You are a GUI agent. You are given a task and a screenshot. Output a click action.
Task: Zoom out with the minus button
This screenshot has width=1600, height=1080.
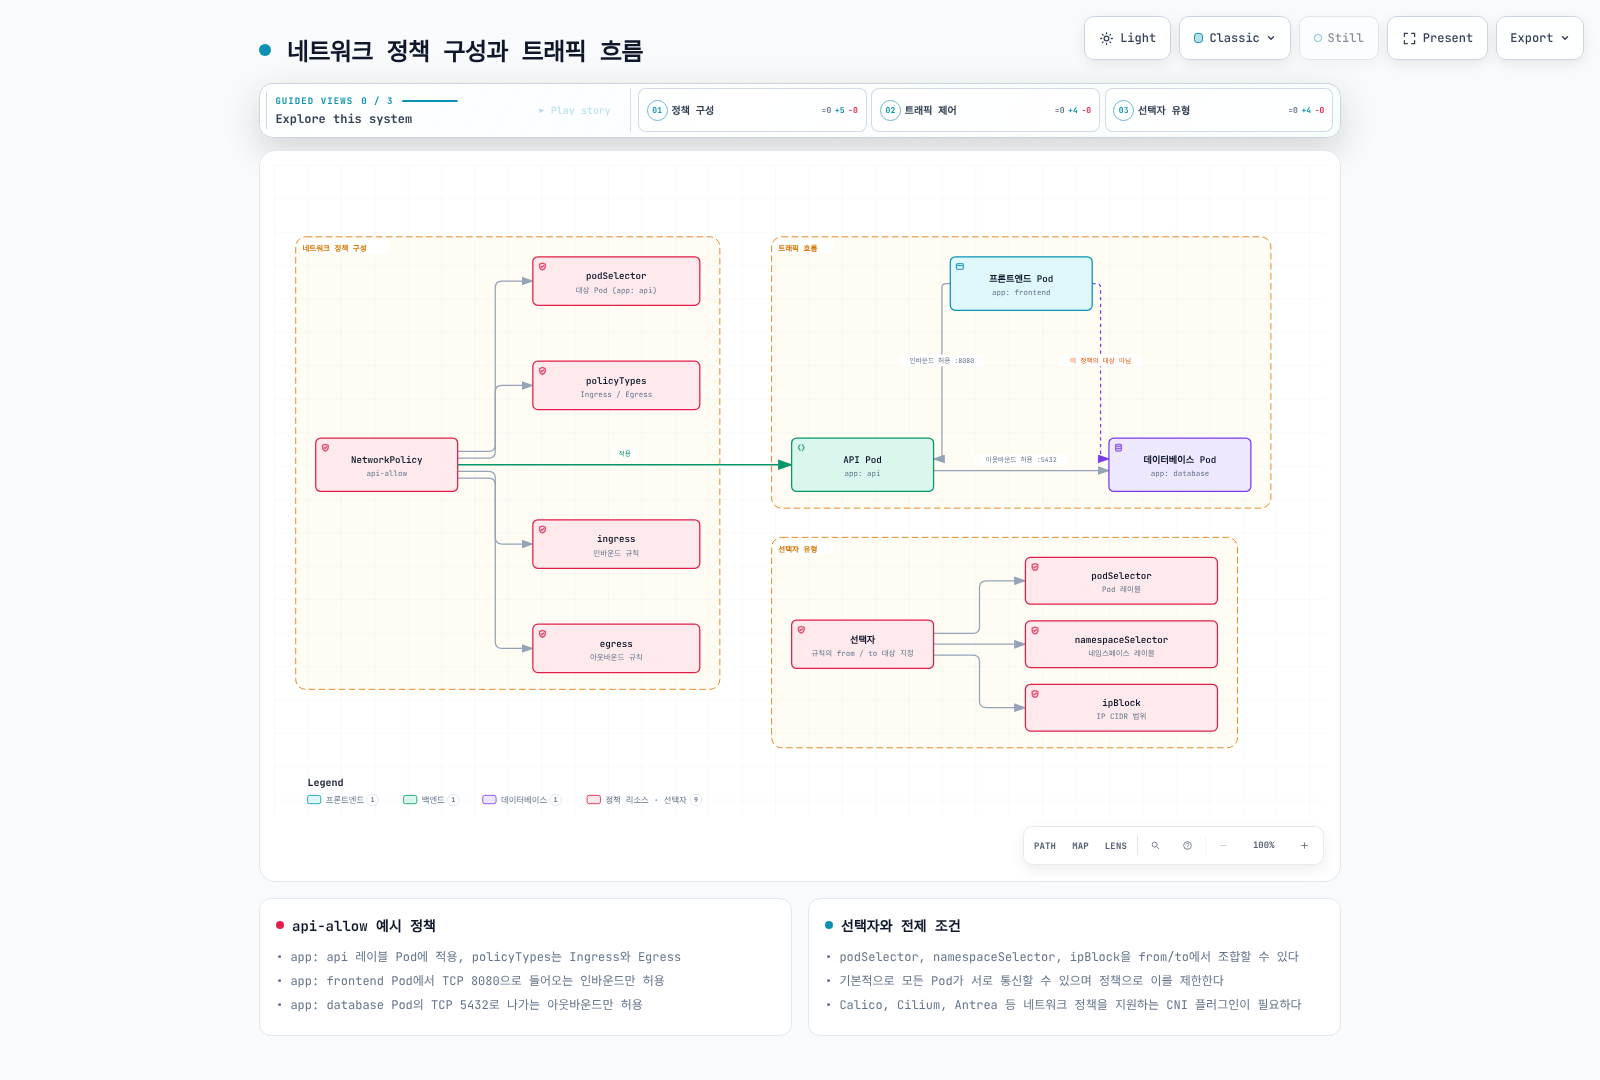pos(1223,846)
